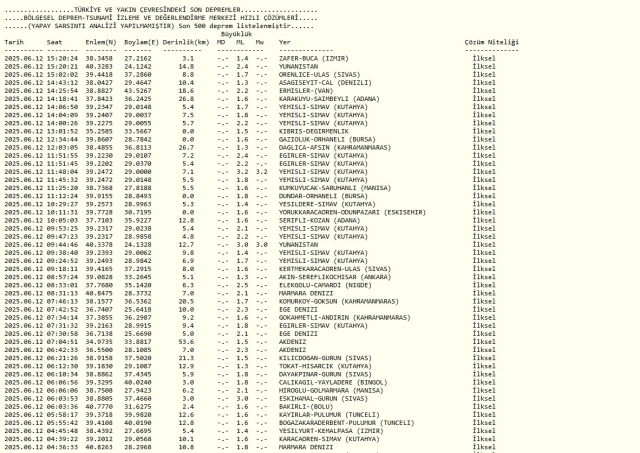
Task: Select the ZAFER-BUCA (IZMIR) location text
Action: [310, 59]
